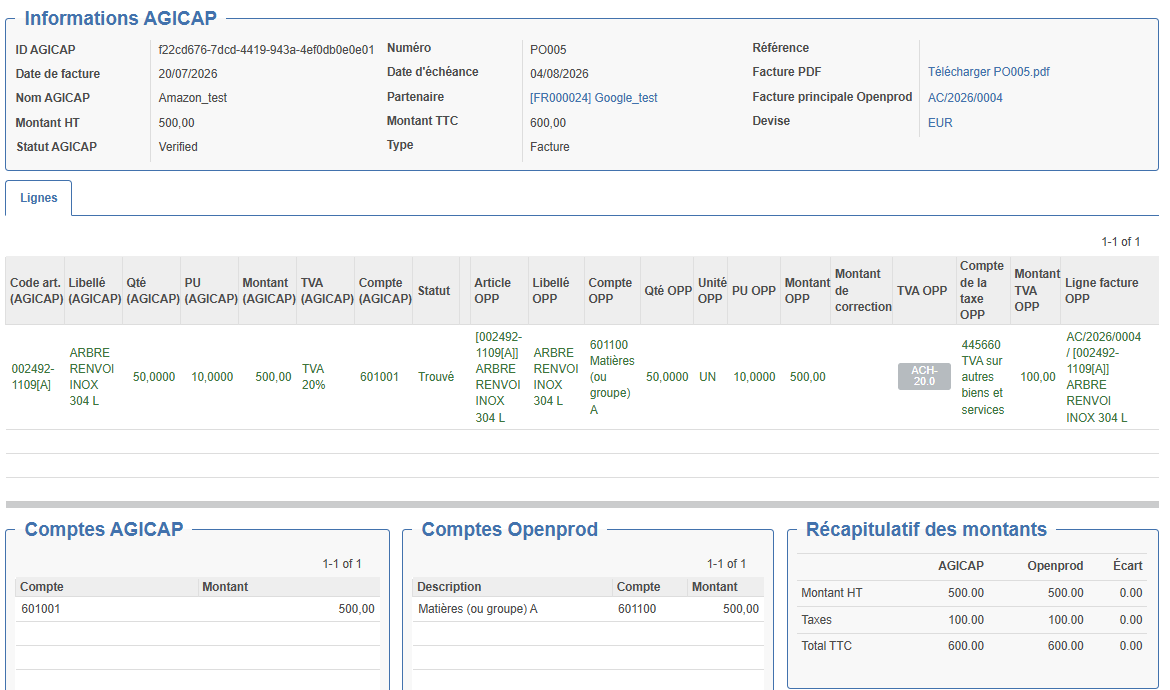Click the 445660 TVA tax account cell

point(982,377)
